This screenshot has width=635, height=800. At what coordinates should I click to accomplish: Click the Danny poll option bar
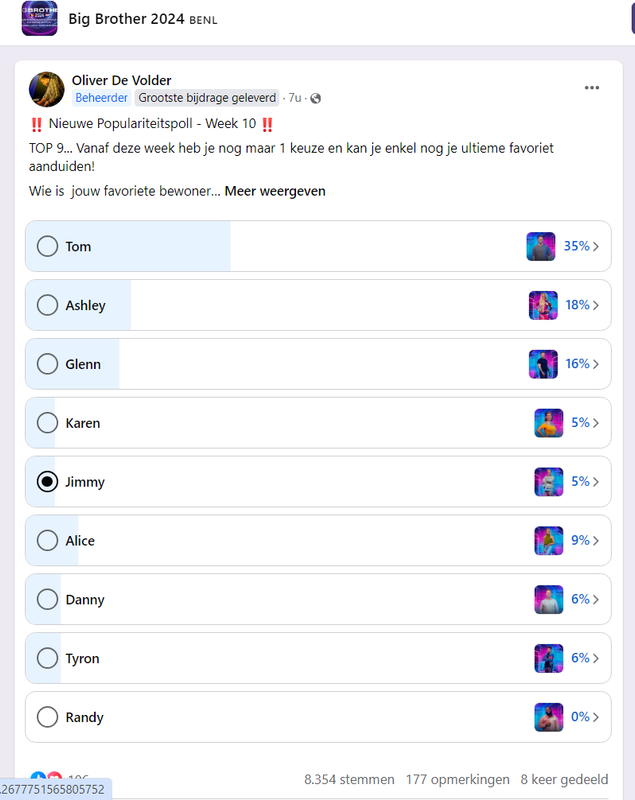318,599
